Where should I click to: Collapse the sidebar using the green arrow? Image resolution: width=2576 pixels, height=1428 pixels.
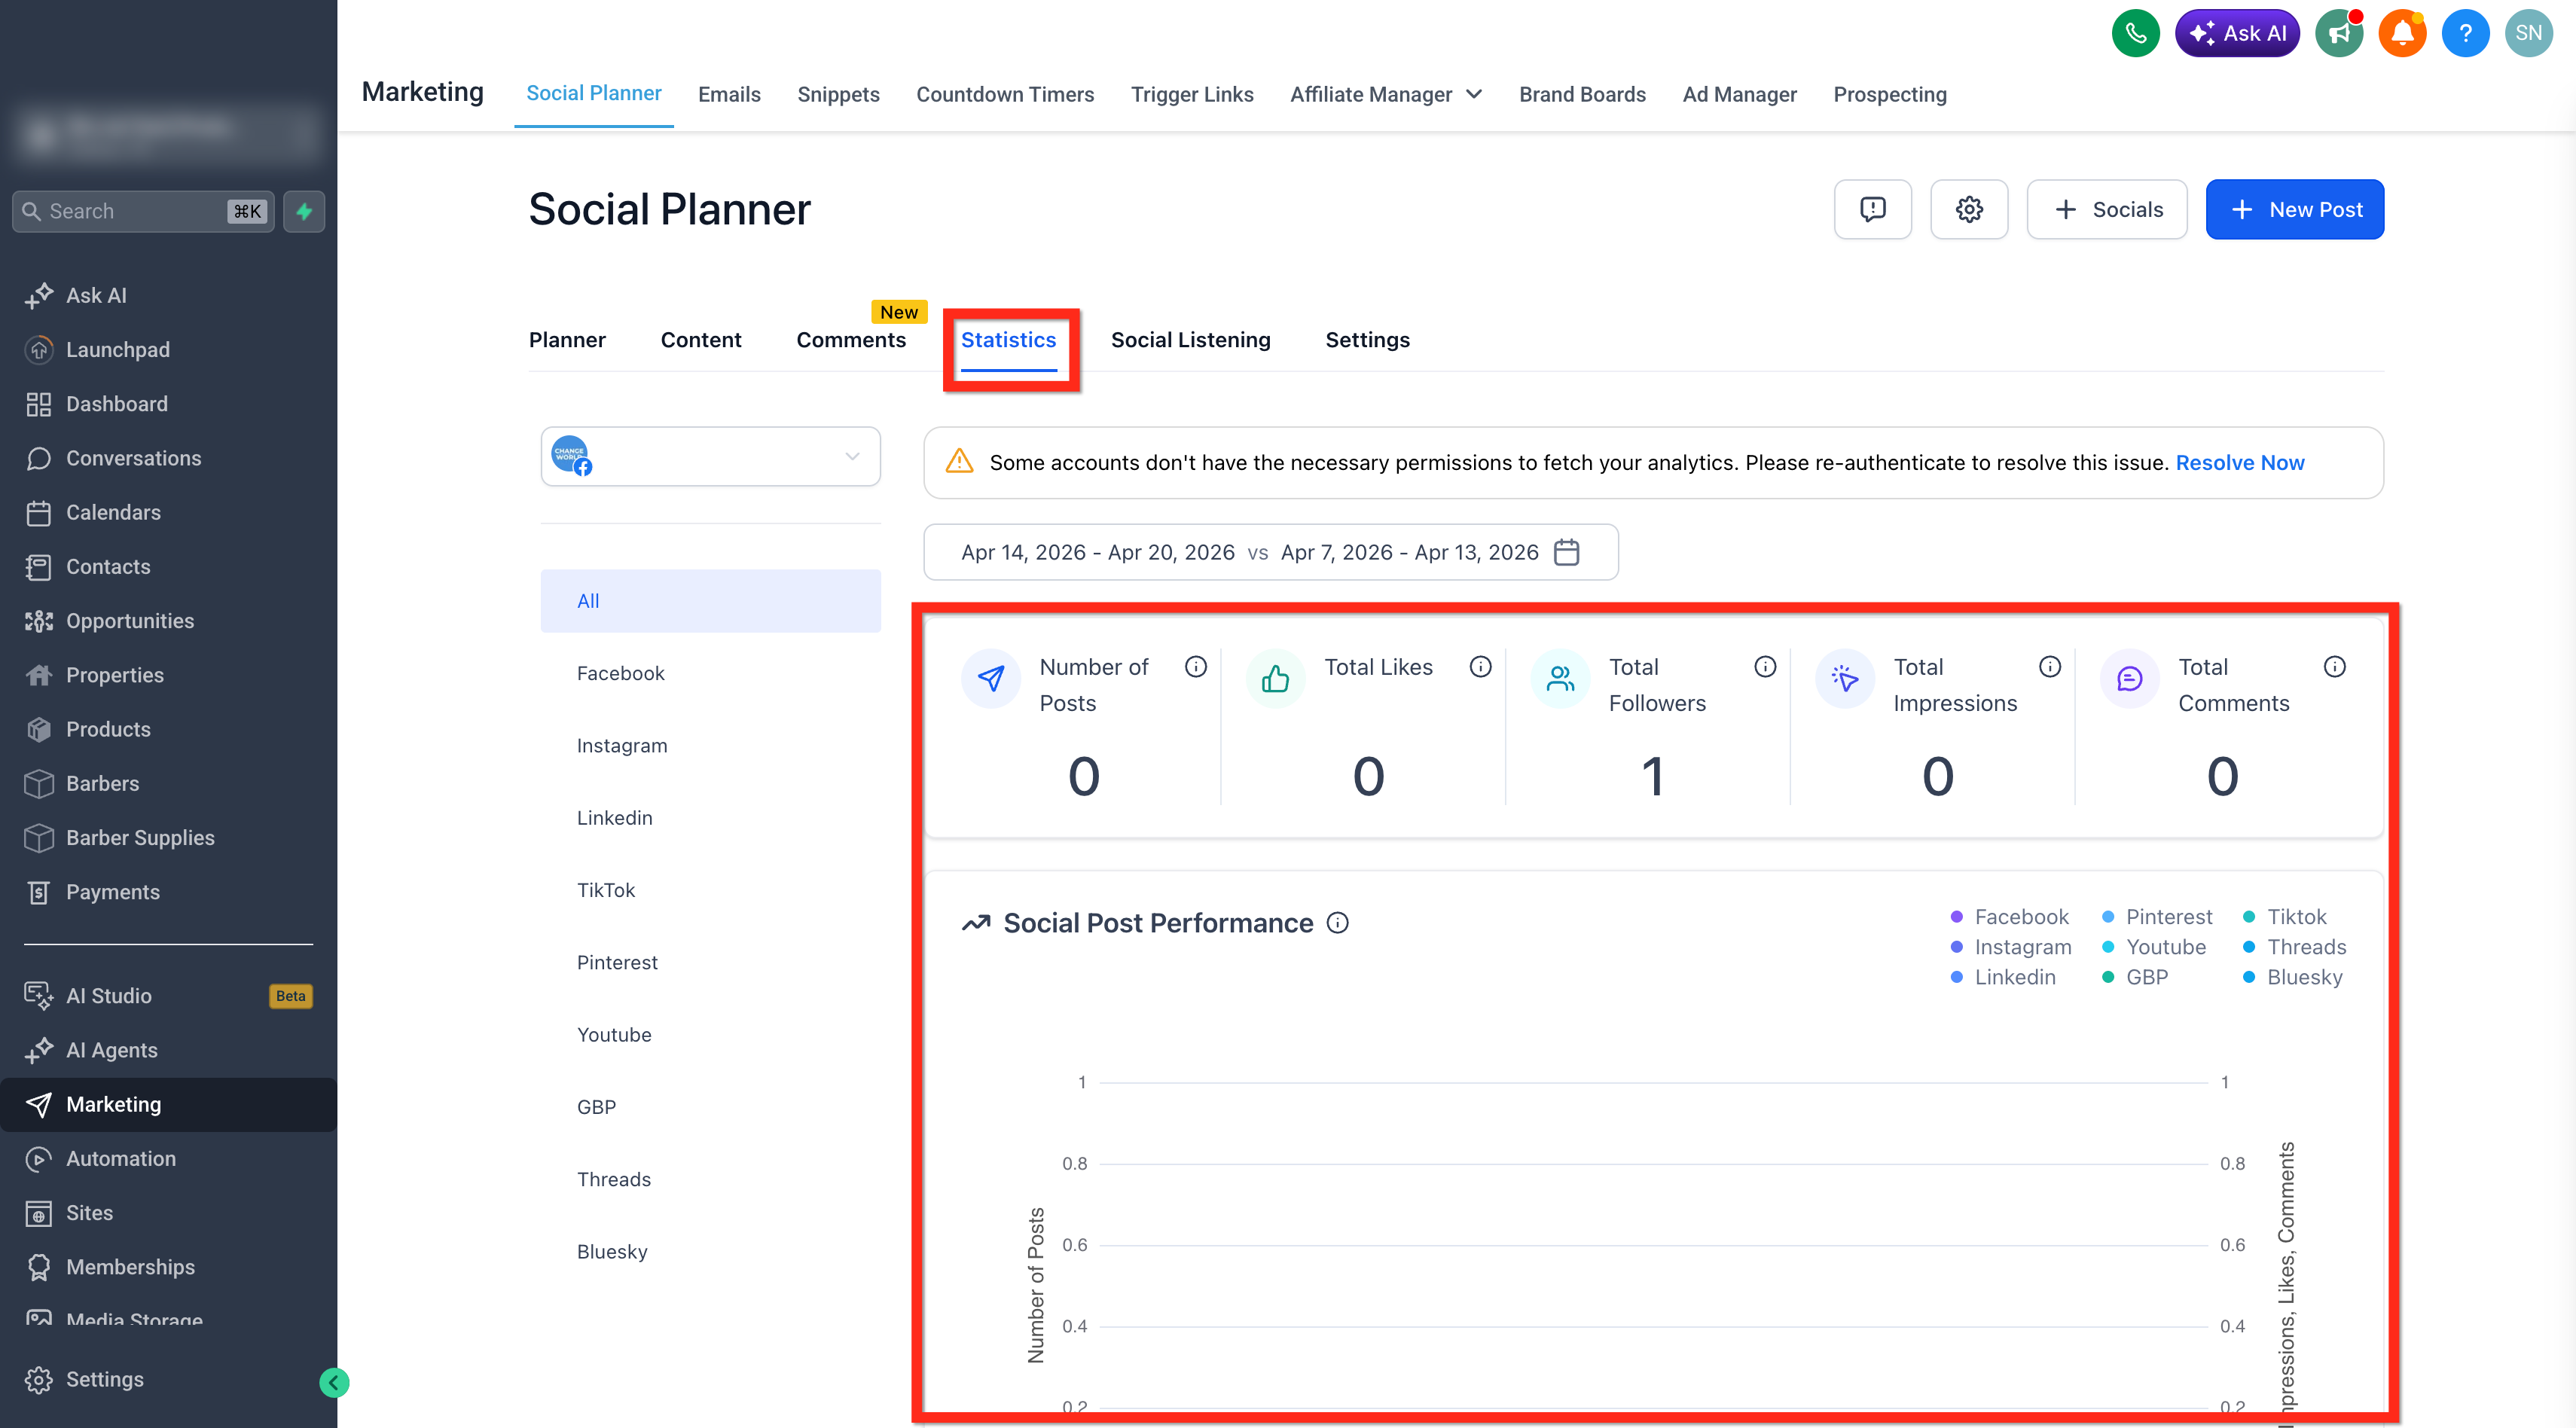pyautogui.click(x=334, y=1382)
